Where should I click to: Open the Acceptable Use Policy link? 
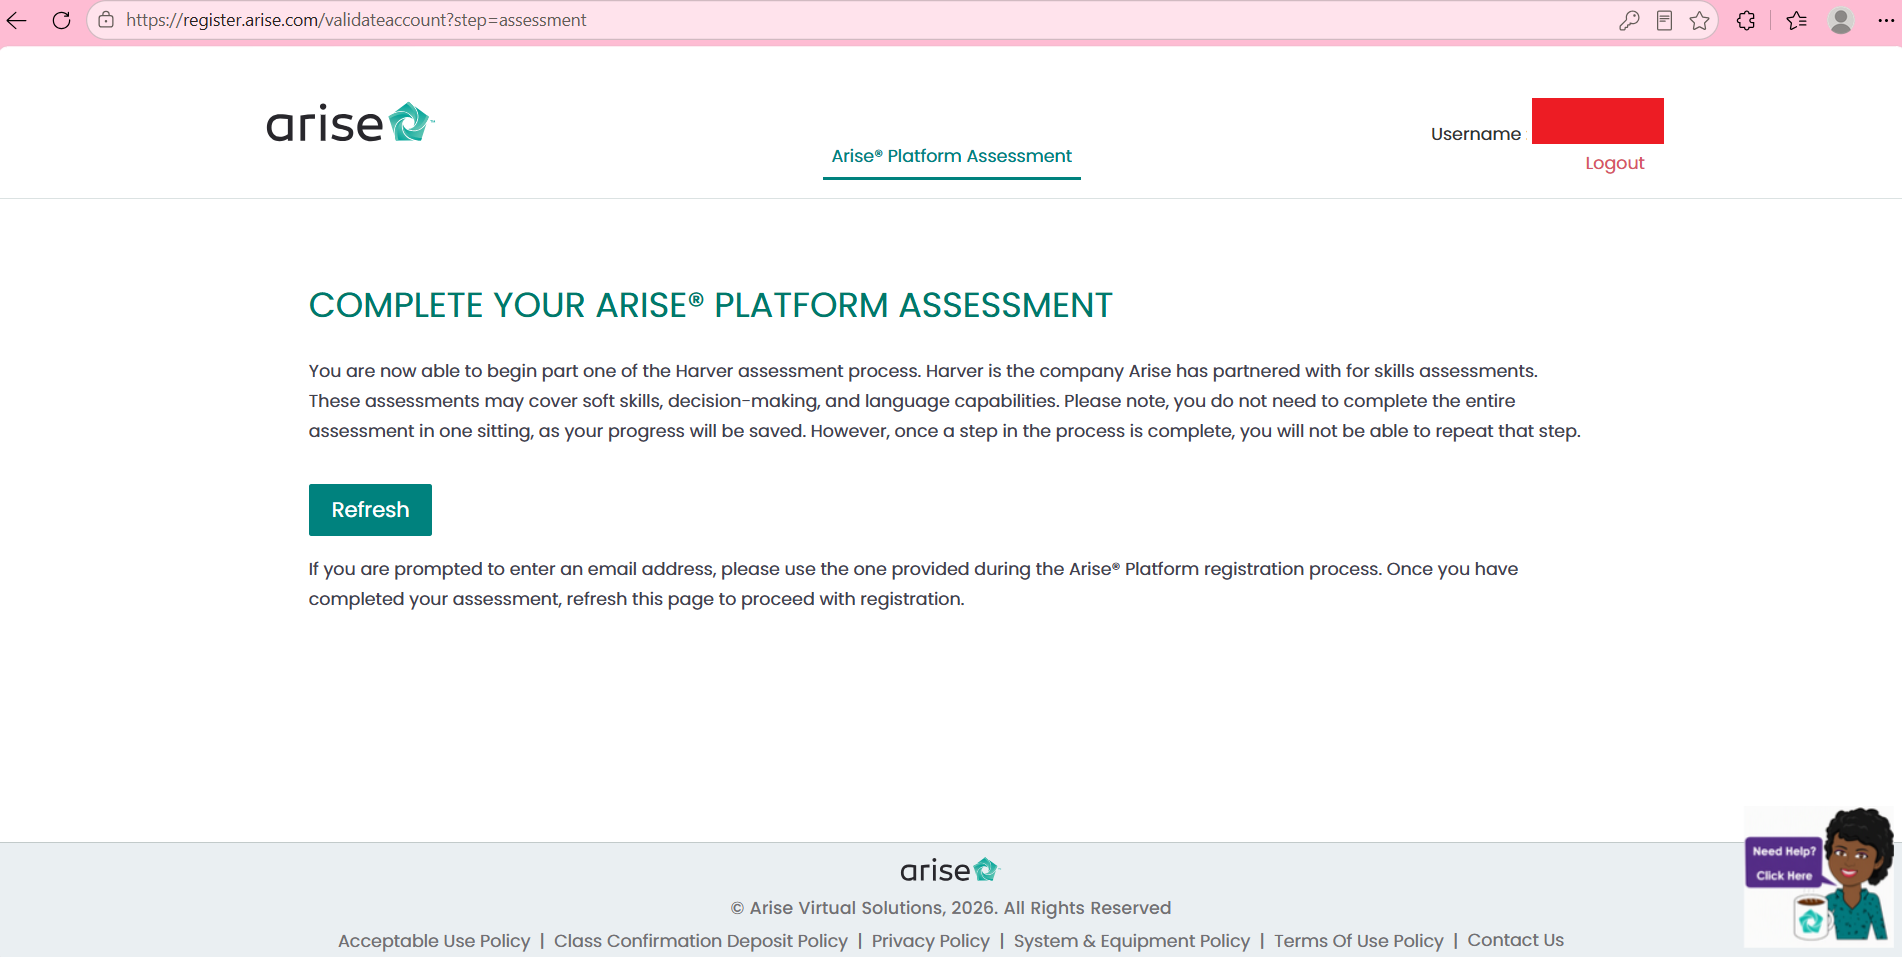tap(434, 941)
